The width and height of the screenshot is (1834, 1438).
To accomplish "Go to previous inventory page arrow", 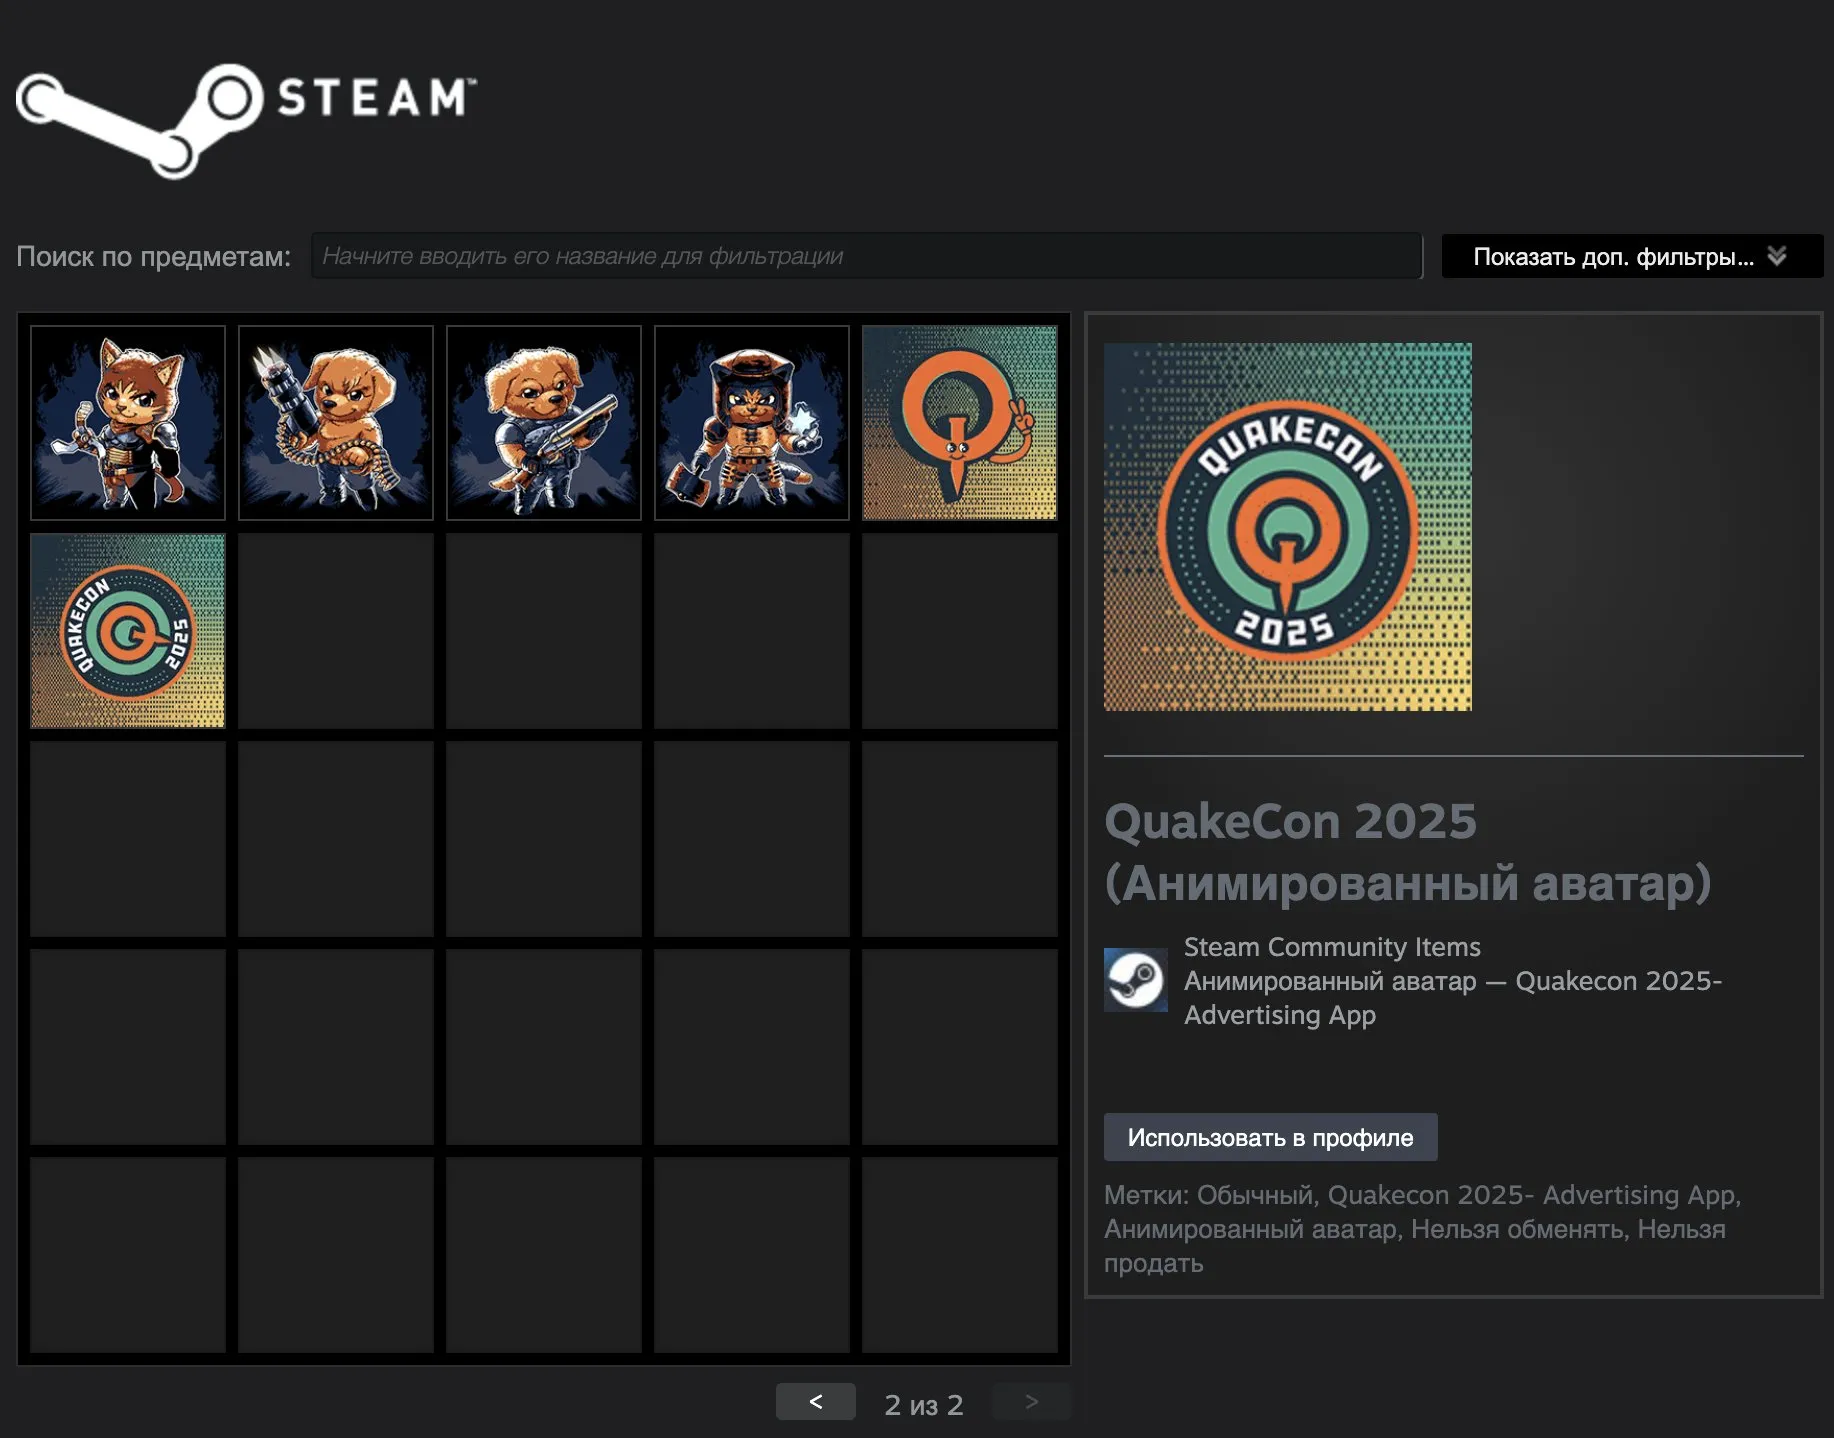I will click(x=816, y=1402).
